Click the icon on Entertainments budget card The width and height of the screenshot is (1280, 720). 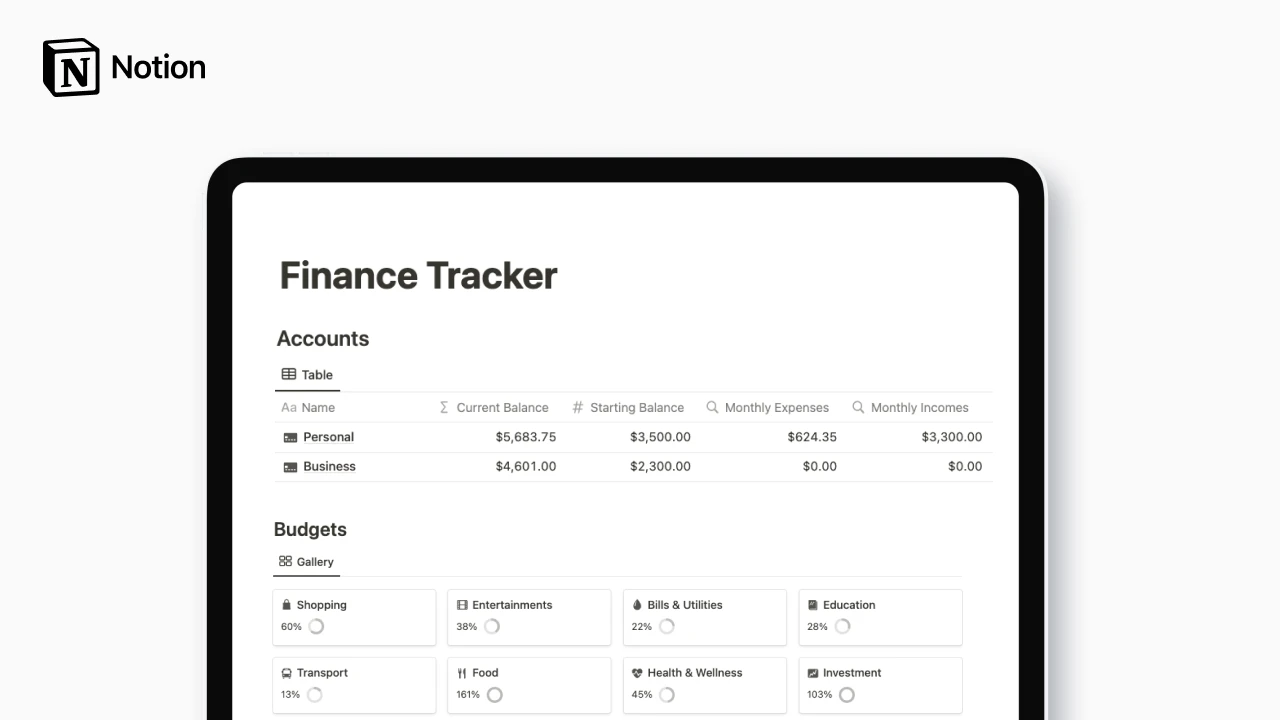click(462, 604)
